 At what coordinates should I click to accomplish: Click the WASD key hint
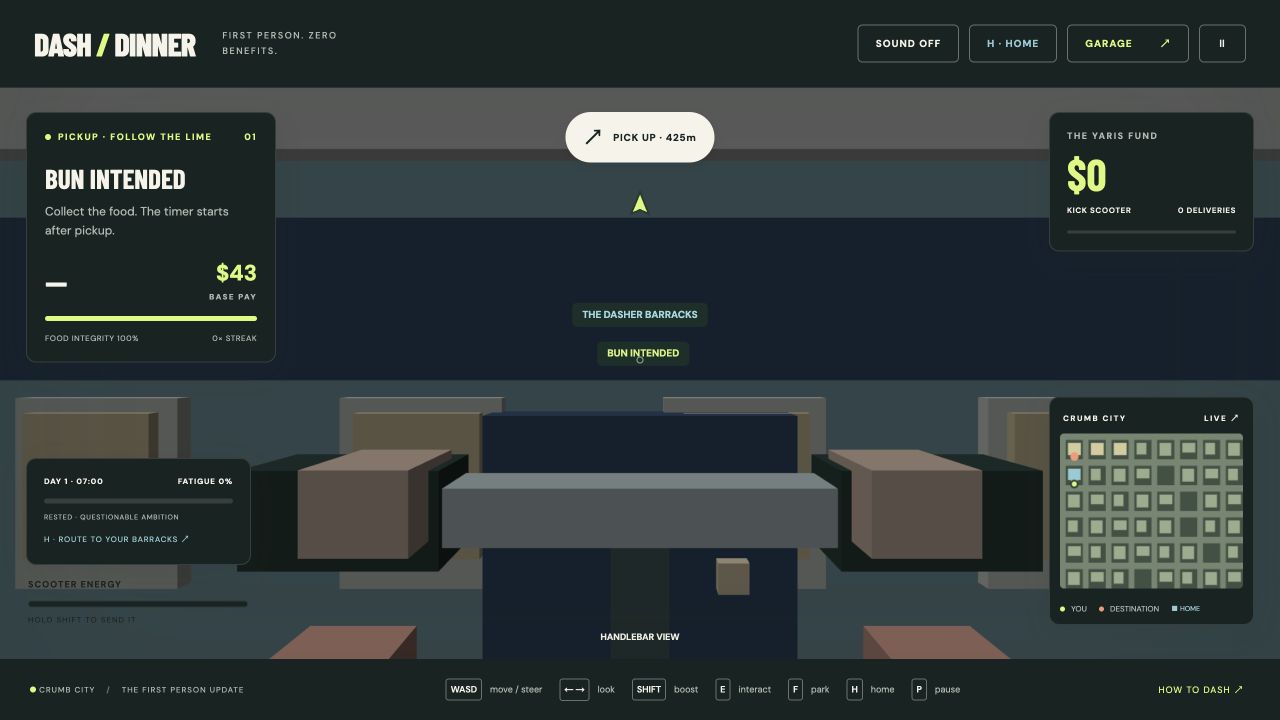463,689
